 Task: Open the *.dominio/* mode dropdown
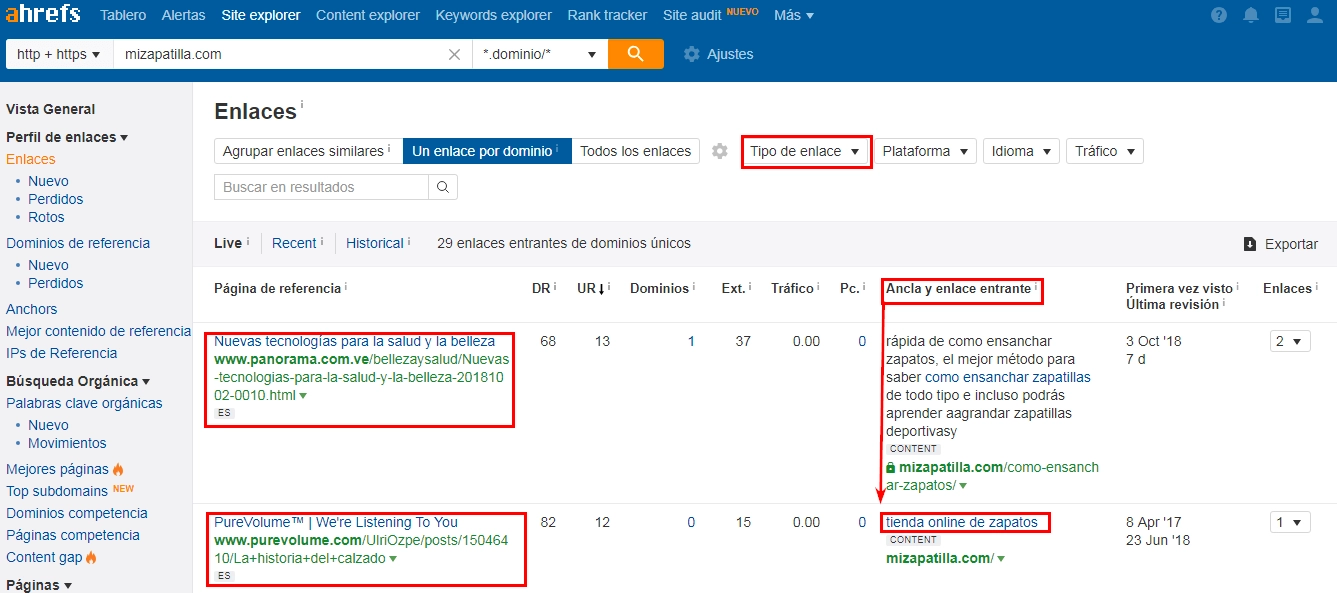coord(540,54)
